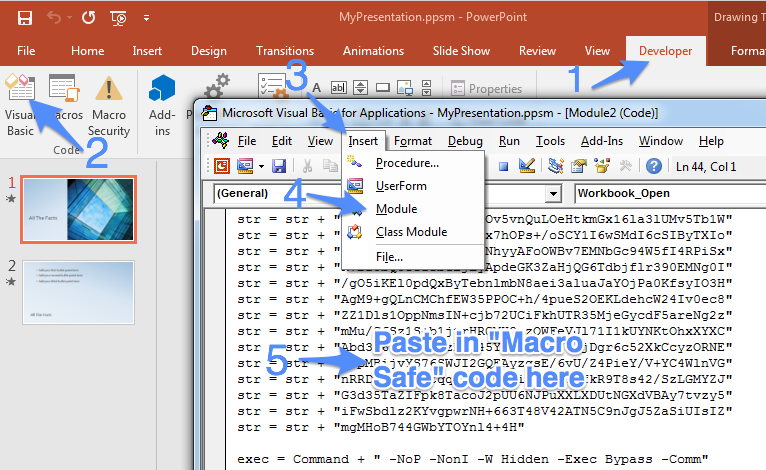The width and height of the screenshot is (766, 470).
Task: Click the Reset (stop) square icon
Action: click(x=503, y=167)
